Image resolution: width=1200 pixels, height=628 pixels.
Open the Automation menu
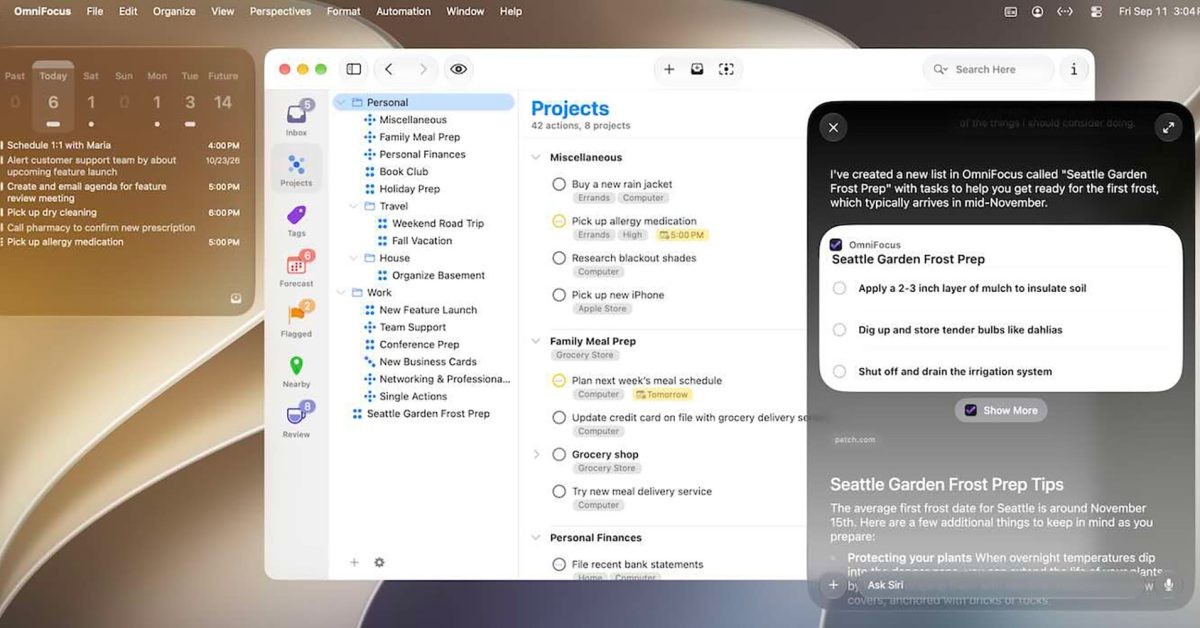[403, 12]
